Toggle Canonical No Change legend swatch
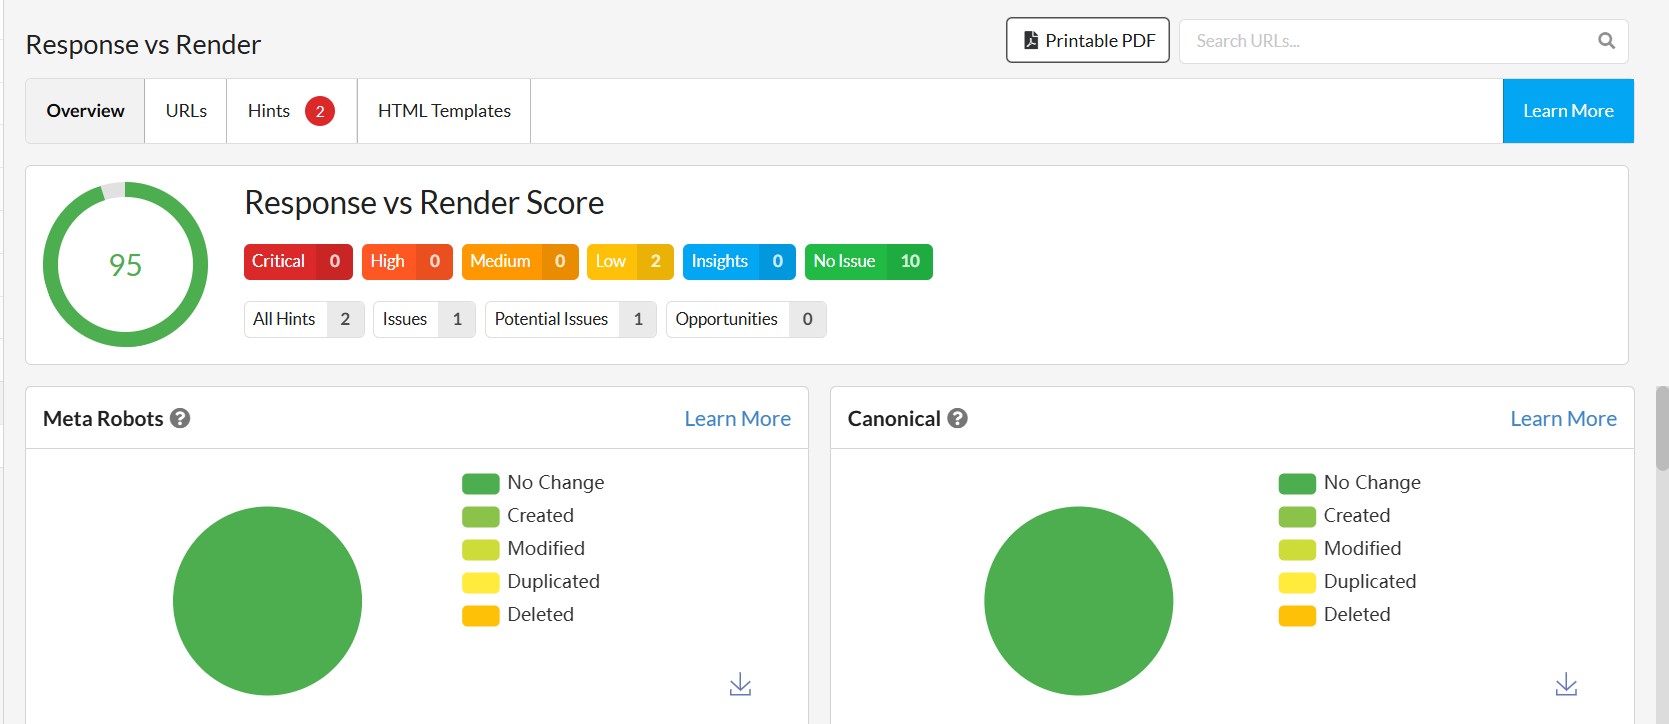 [x=1297, y=484]
